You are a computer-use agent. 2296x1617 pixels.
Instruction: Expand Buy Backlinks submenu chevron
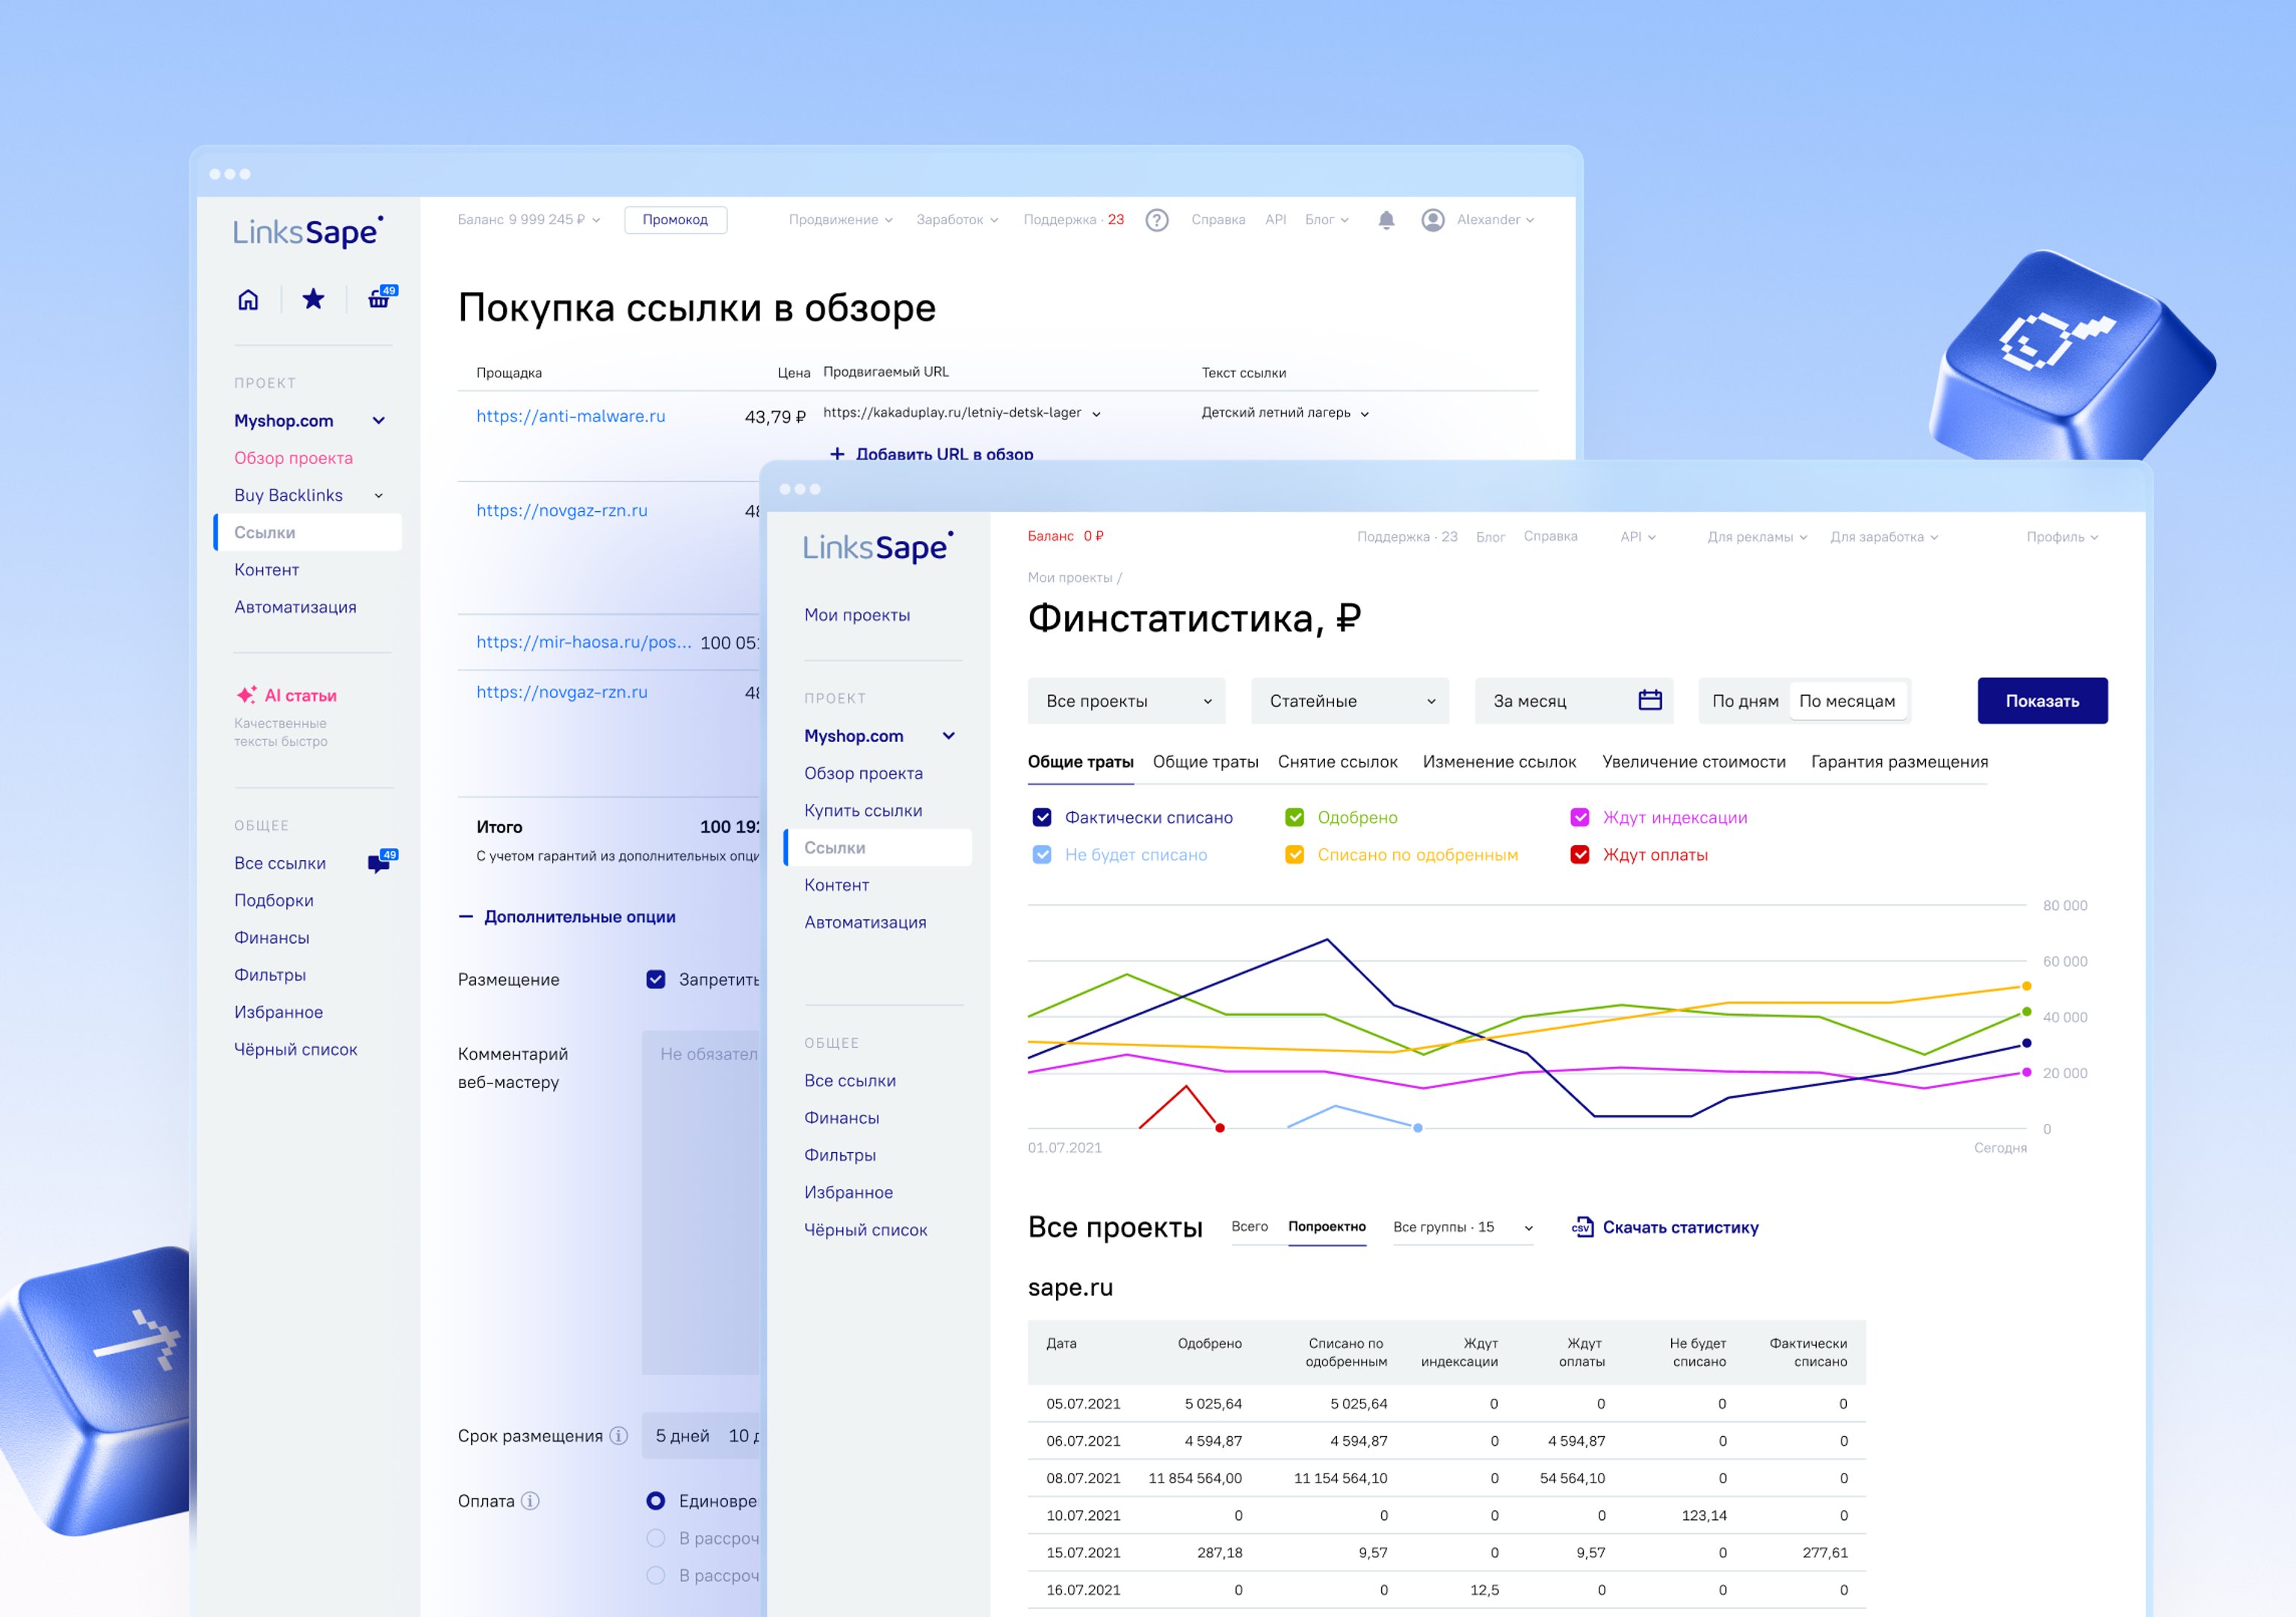tap(379, 495)
